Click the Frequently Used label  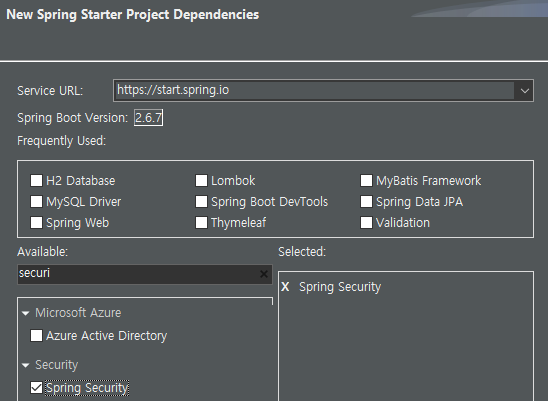(62, 141)
